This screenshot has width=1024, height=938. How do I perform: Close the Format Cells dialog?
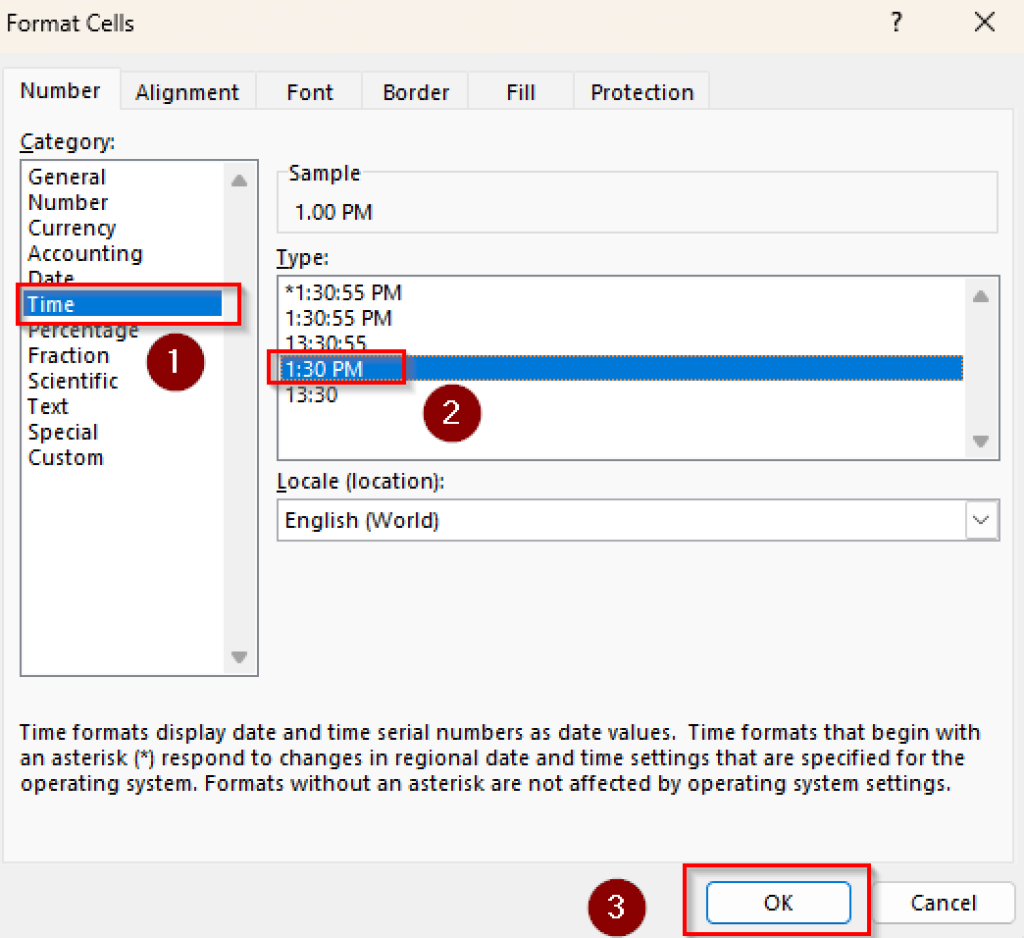pos(984,22)
